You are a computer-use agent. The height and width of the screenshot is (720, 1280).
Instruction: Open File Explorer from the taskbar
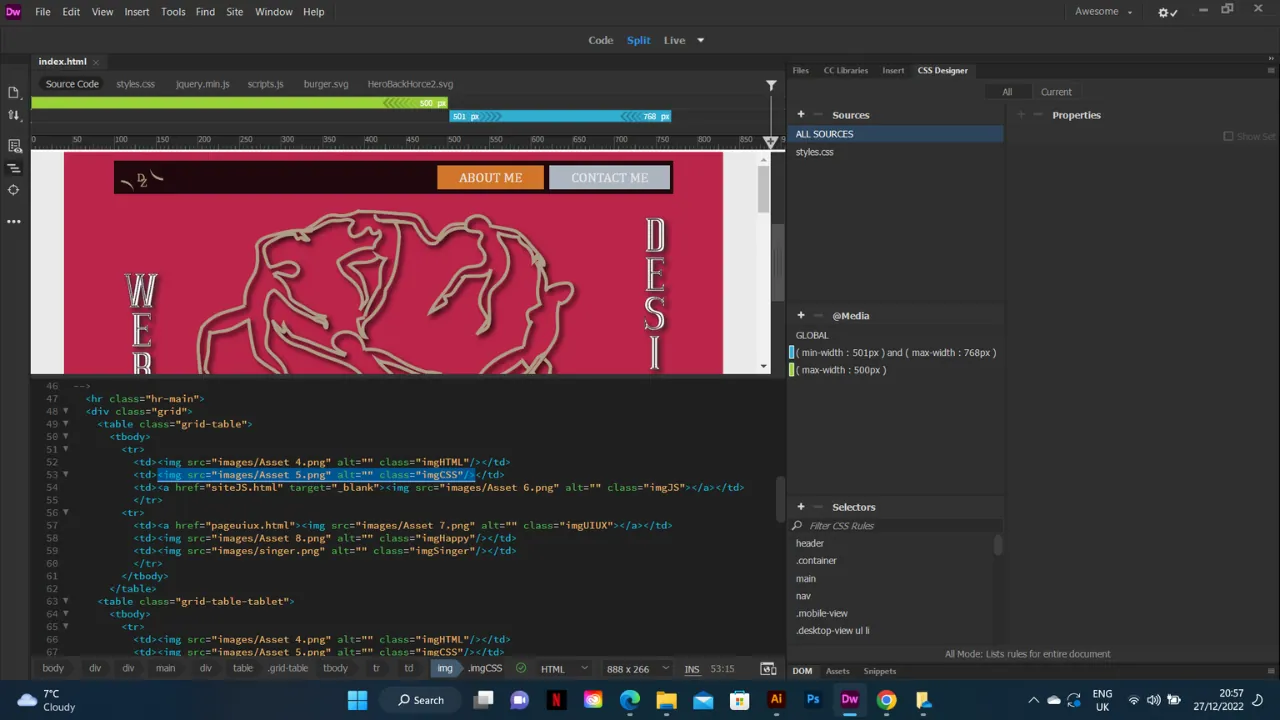(666, 700)
